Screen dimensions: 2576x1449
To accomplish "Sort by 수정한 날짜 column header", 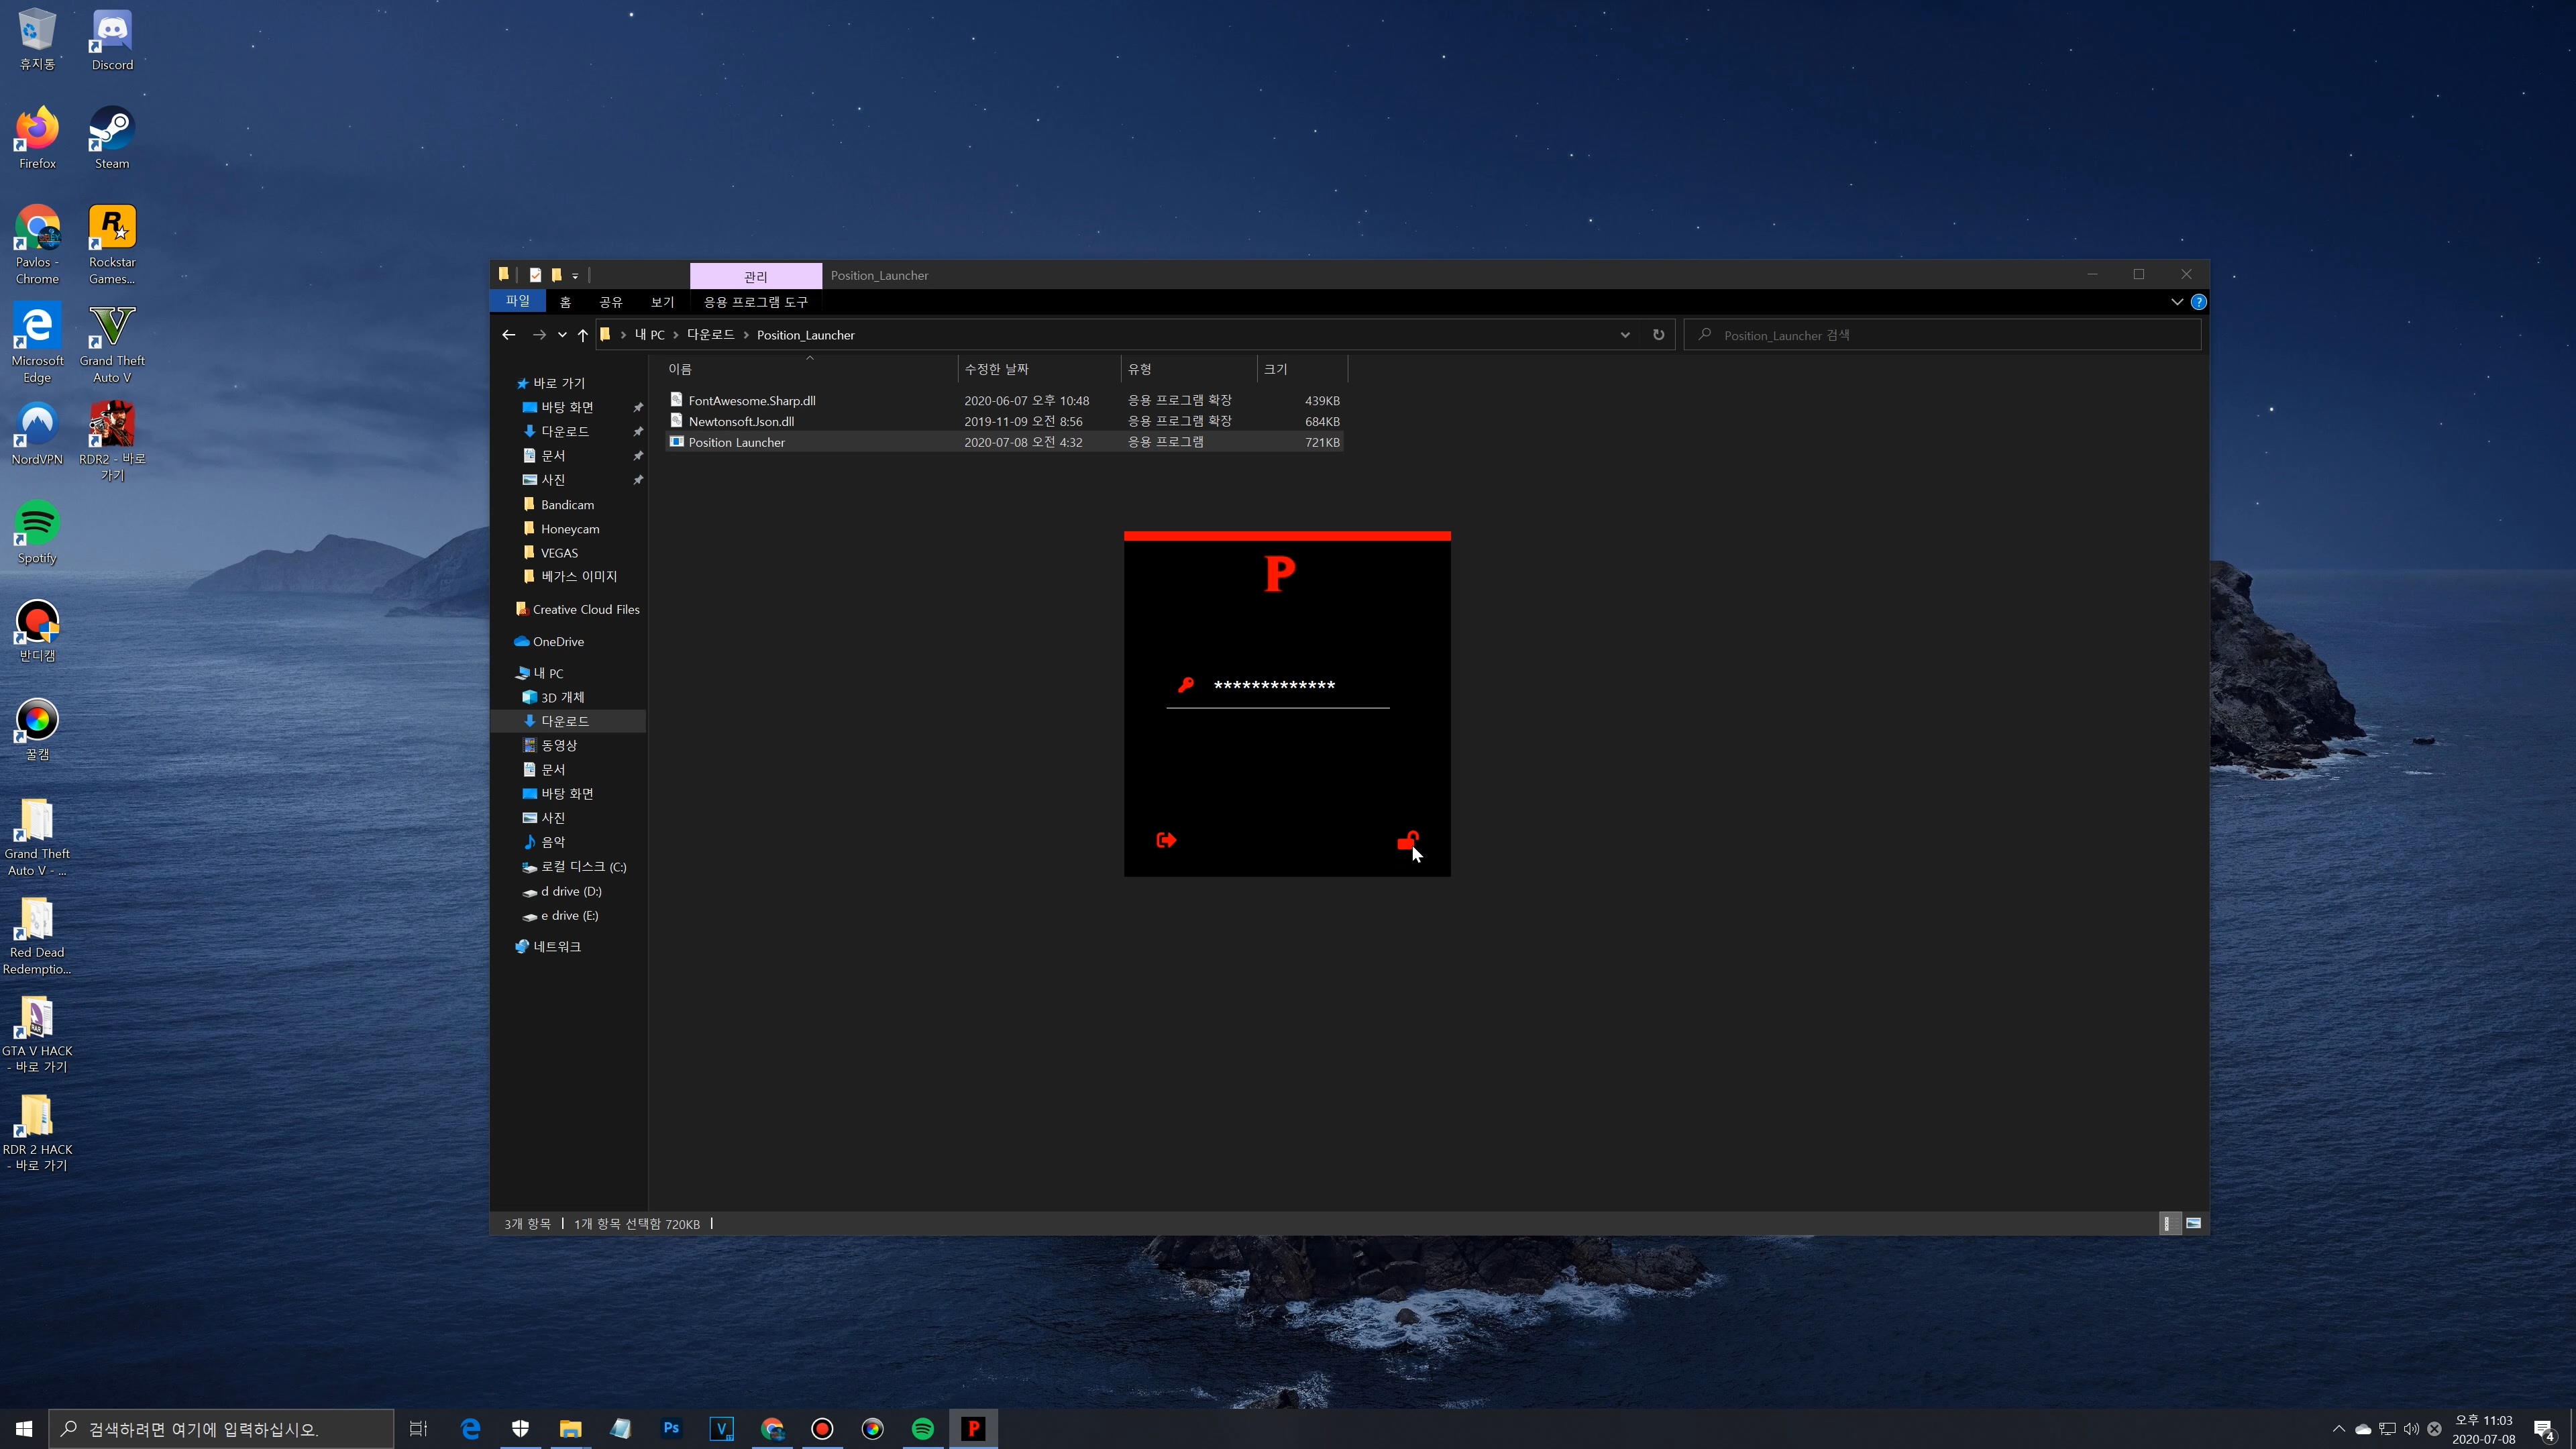I will tap(996, 369).
